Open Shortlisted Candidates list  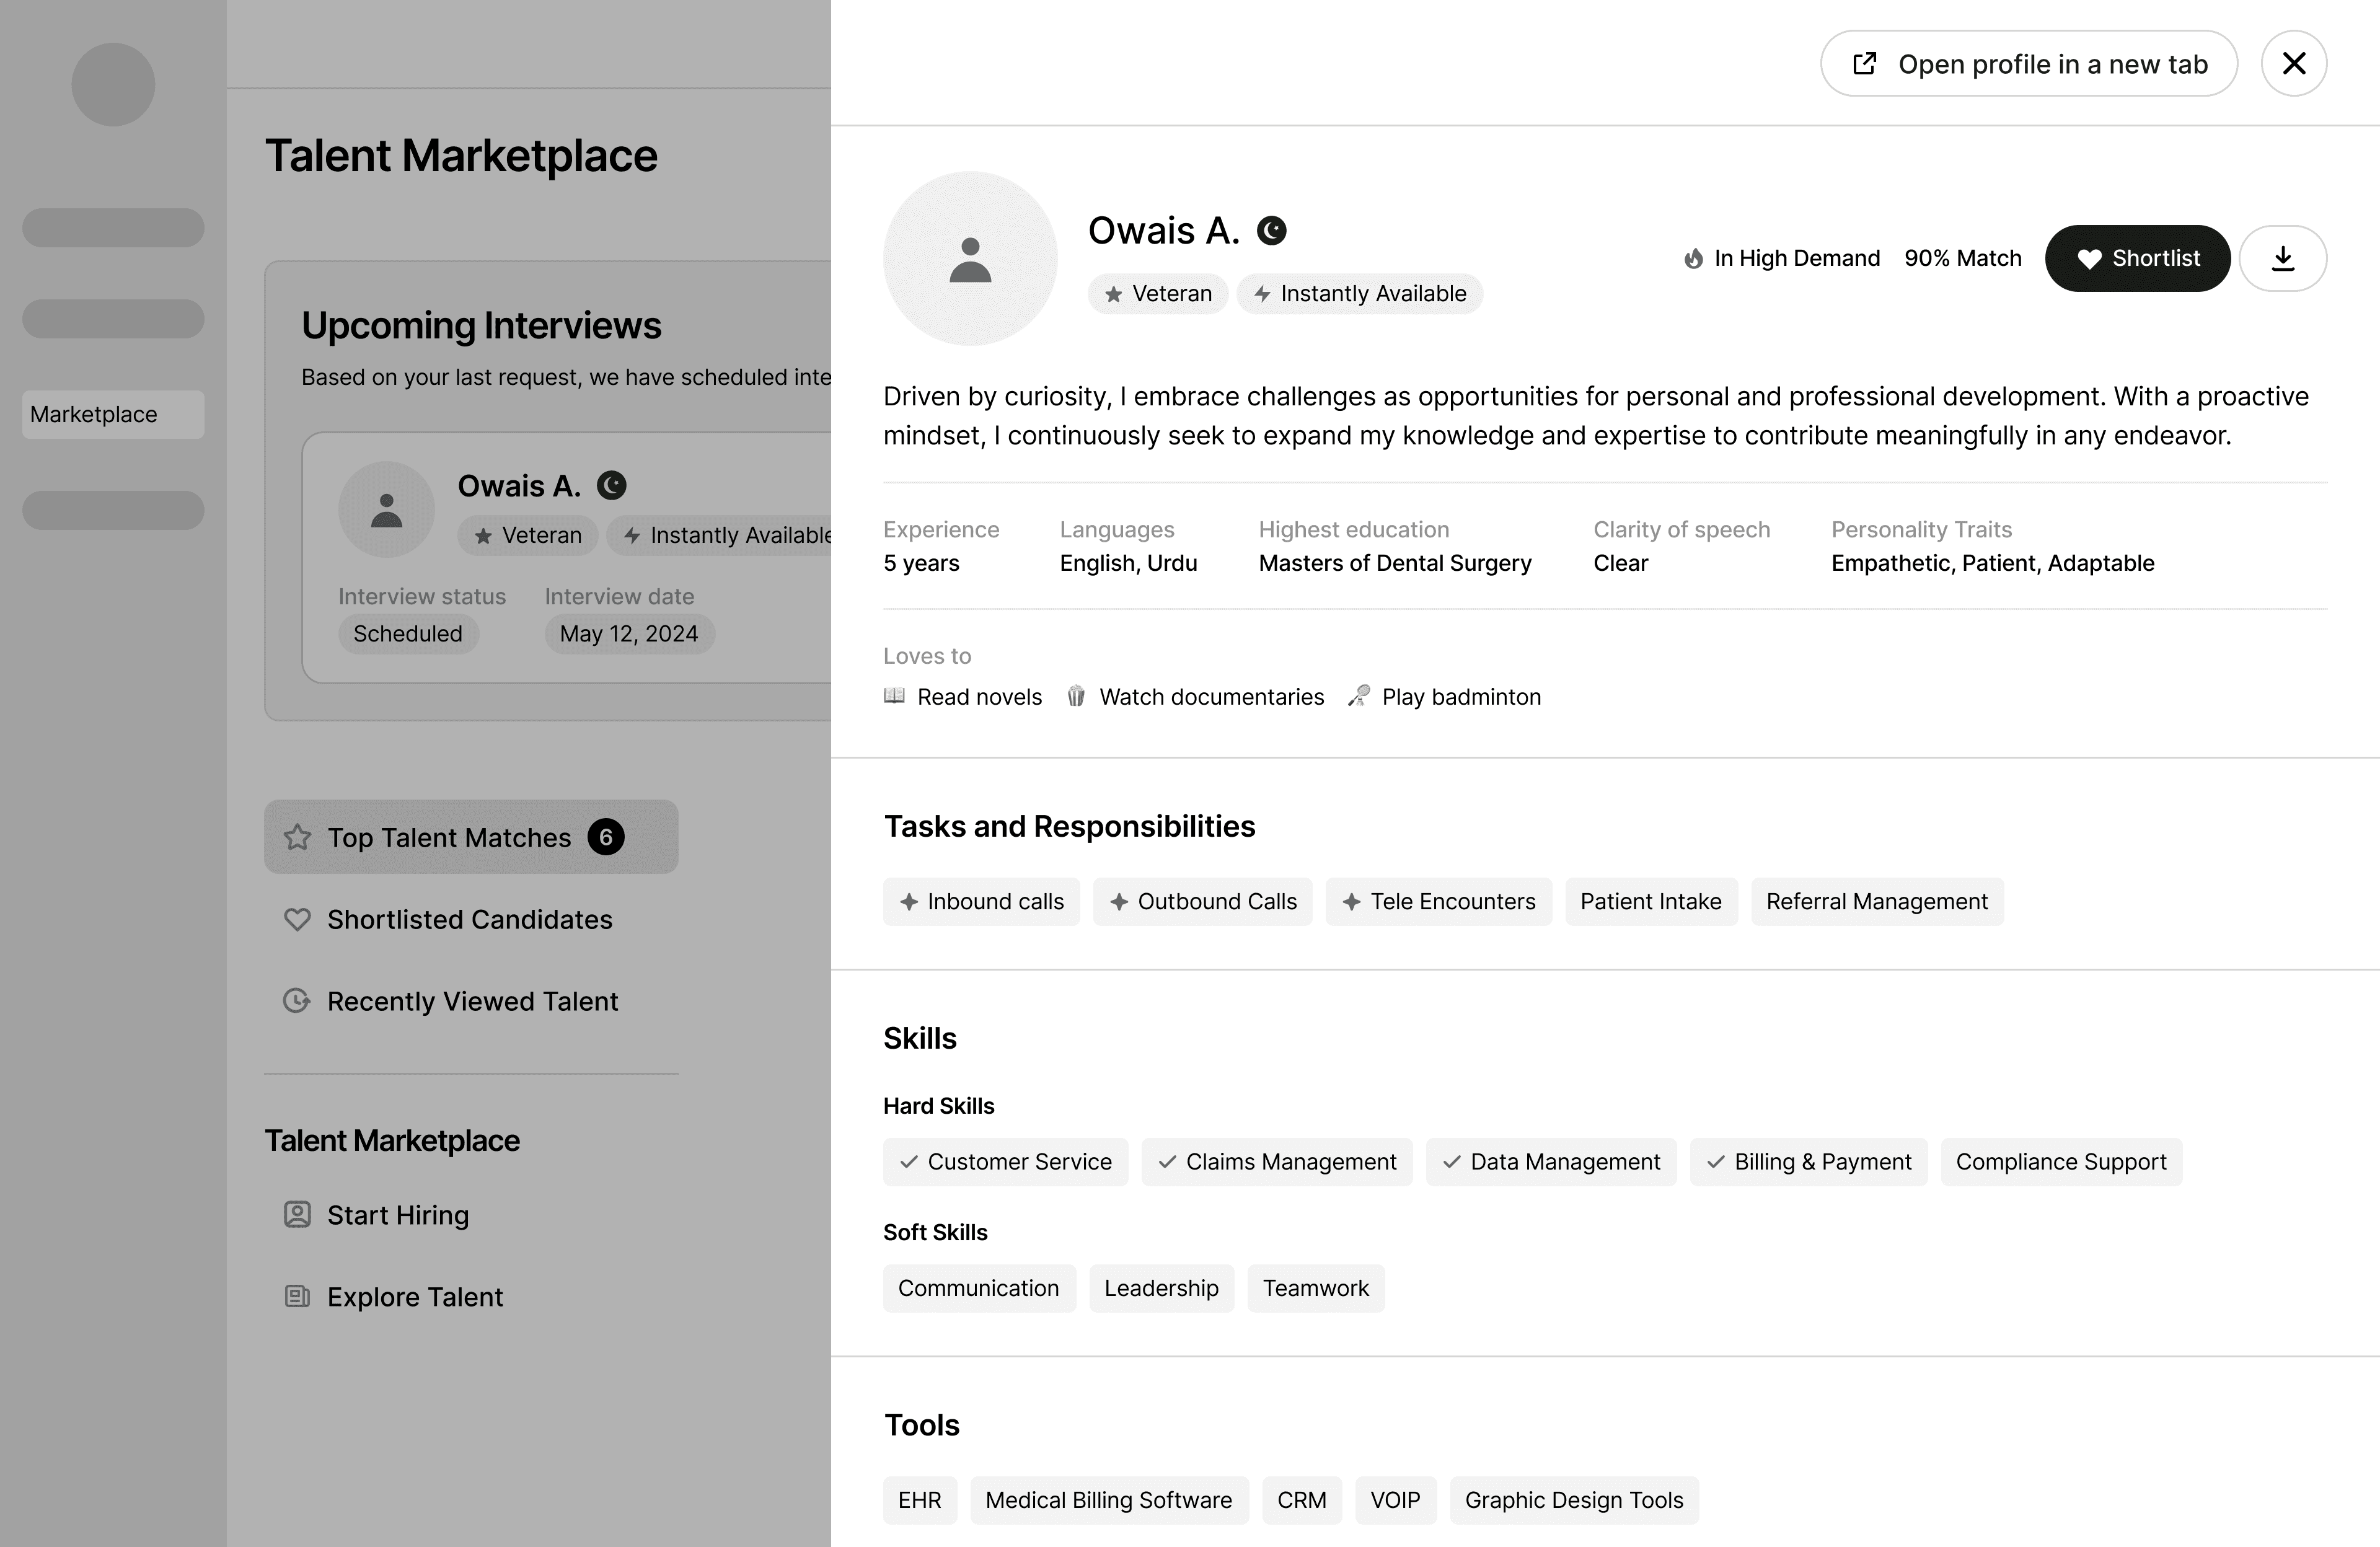coord(469,919)
